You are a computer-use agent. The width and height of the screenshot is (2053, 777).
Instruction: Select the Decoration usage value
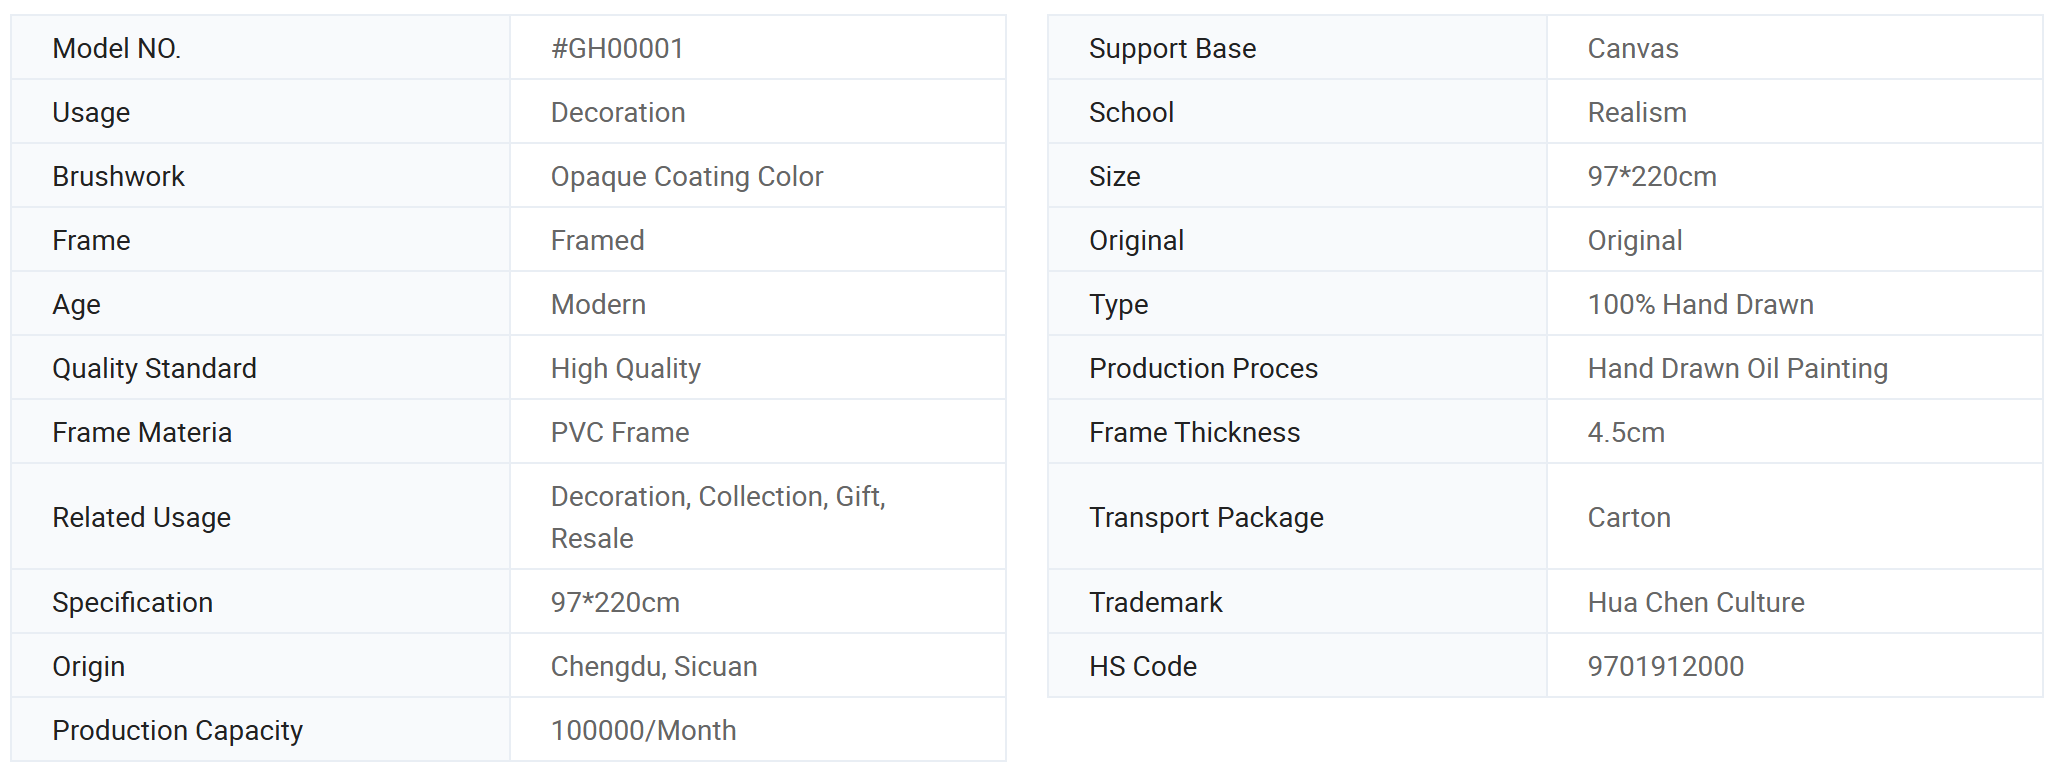(x=618, y=112)
